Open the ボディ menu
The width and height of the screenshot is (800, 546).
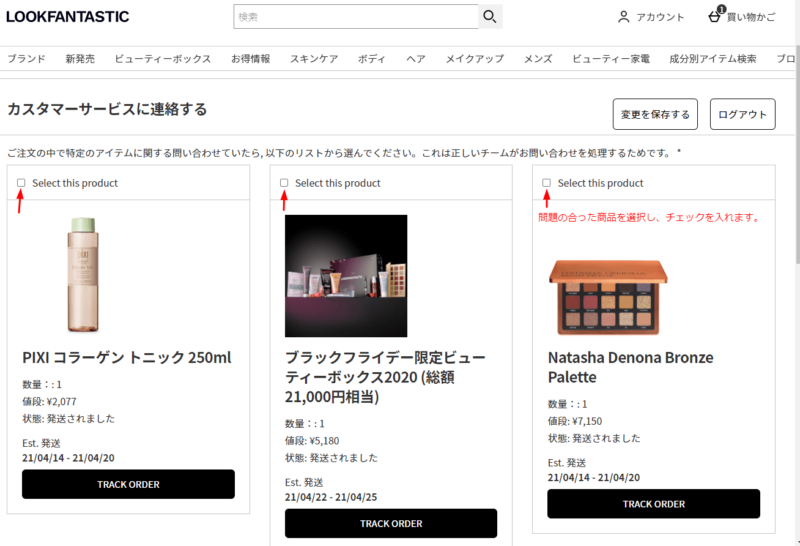tap(371, 59)
